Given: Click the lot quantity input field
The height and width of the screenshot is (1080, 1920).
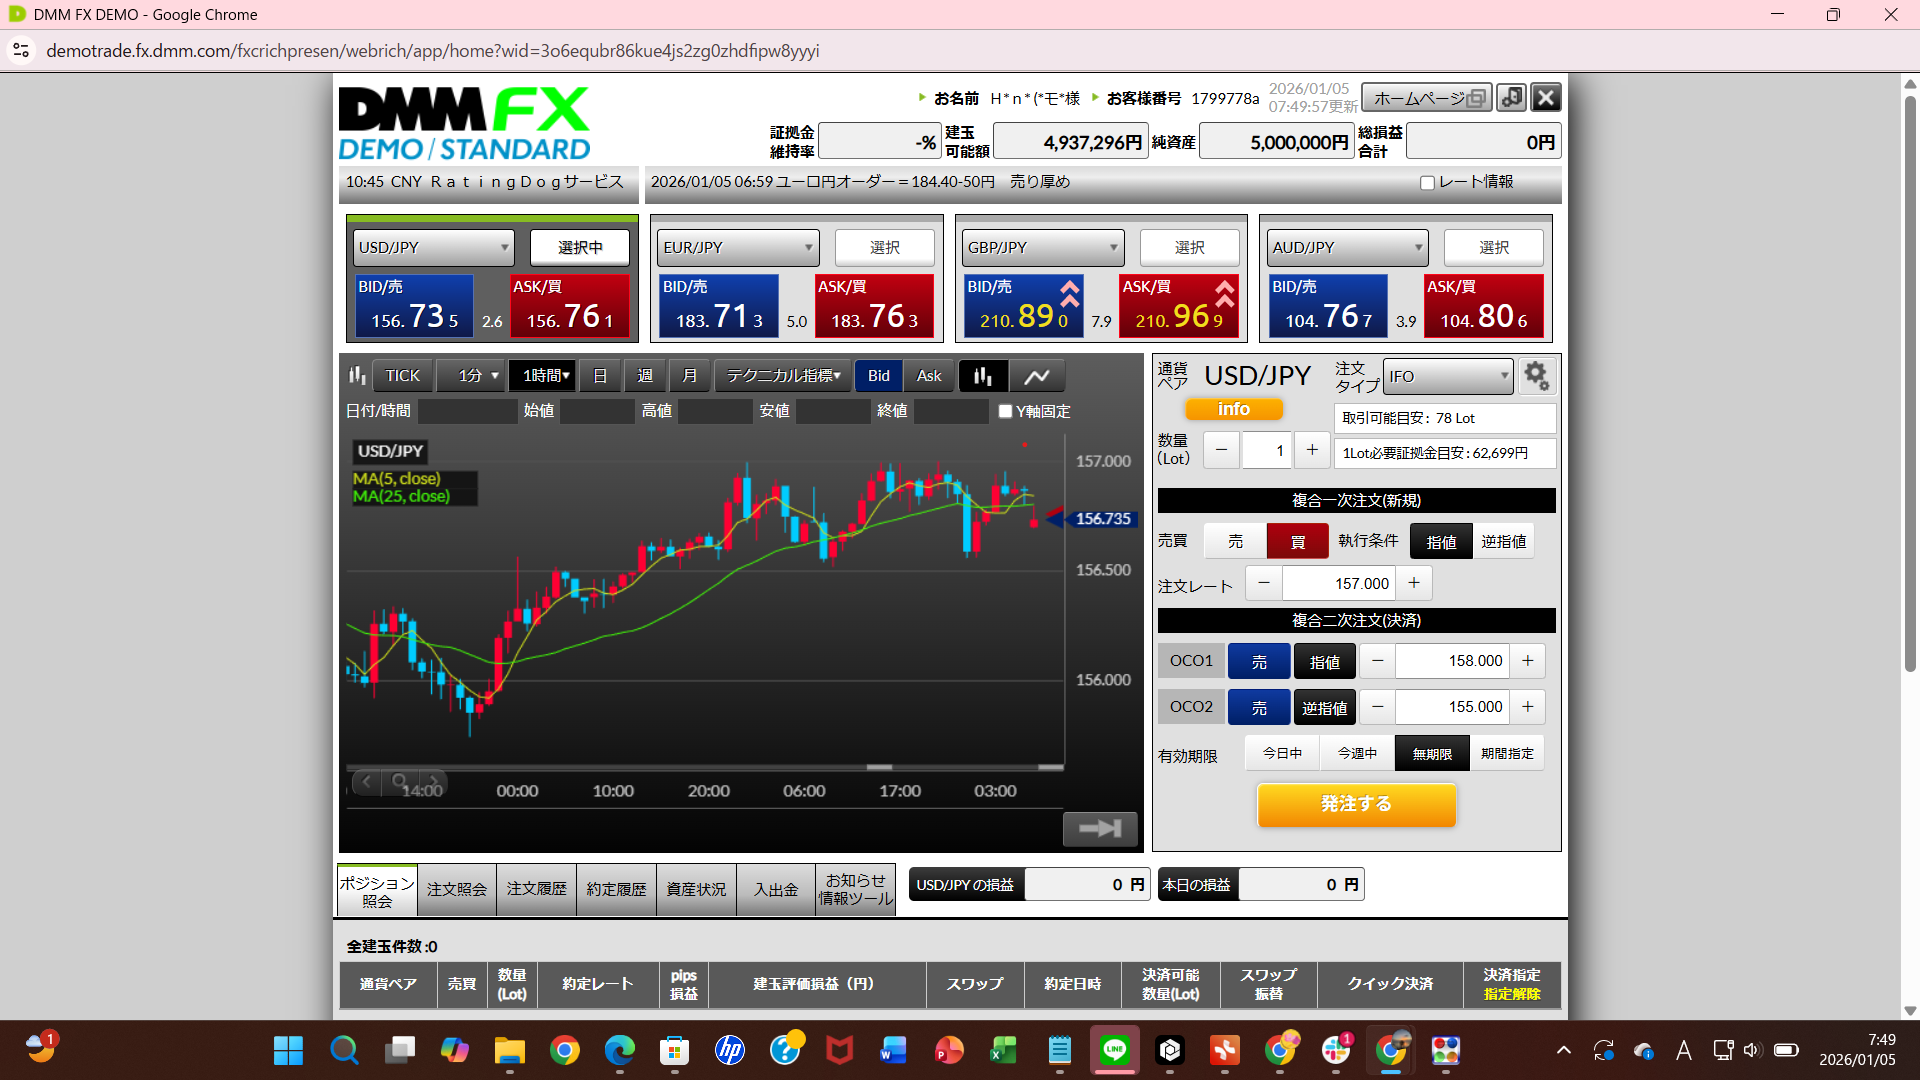Looking at the screenshot, I should point(1266,451).
